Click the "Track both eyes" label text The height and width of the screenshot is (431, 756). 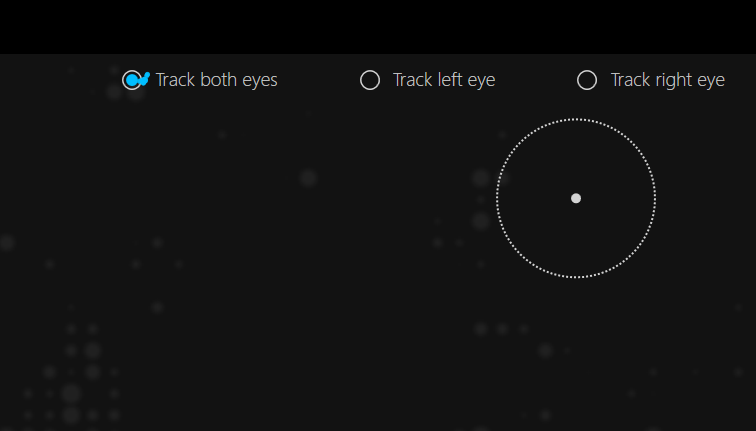pyautogui.click(x=216, y=80)
